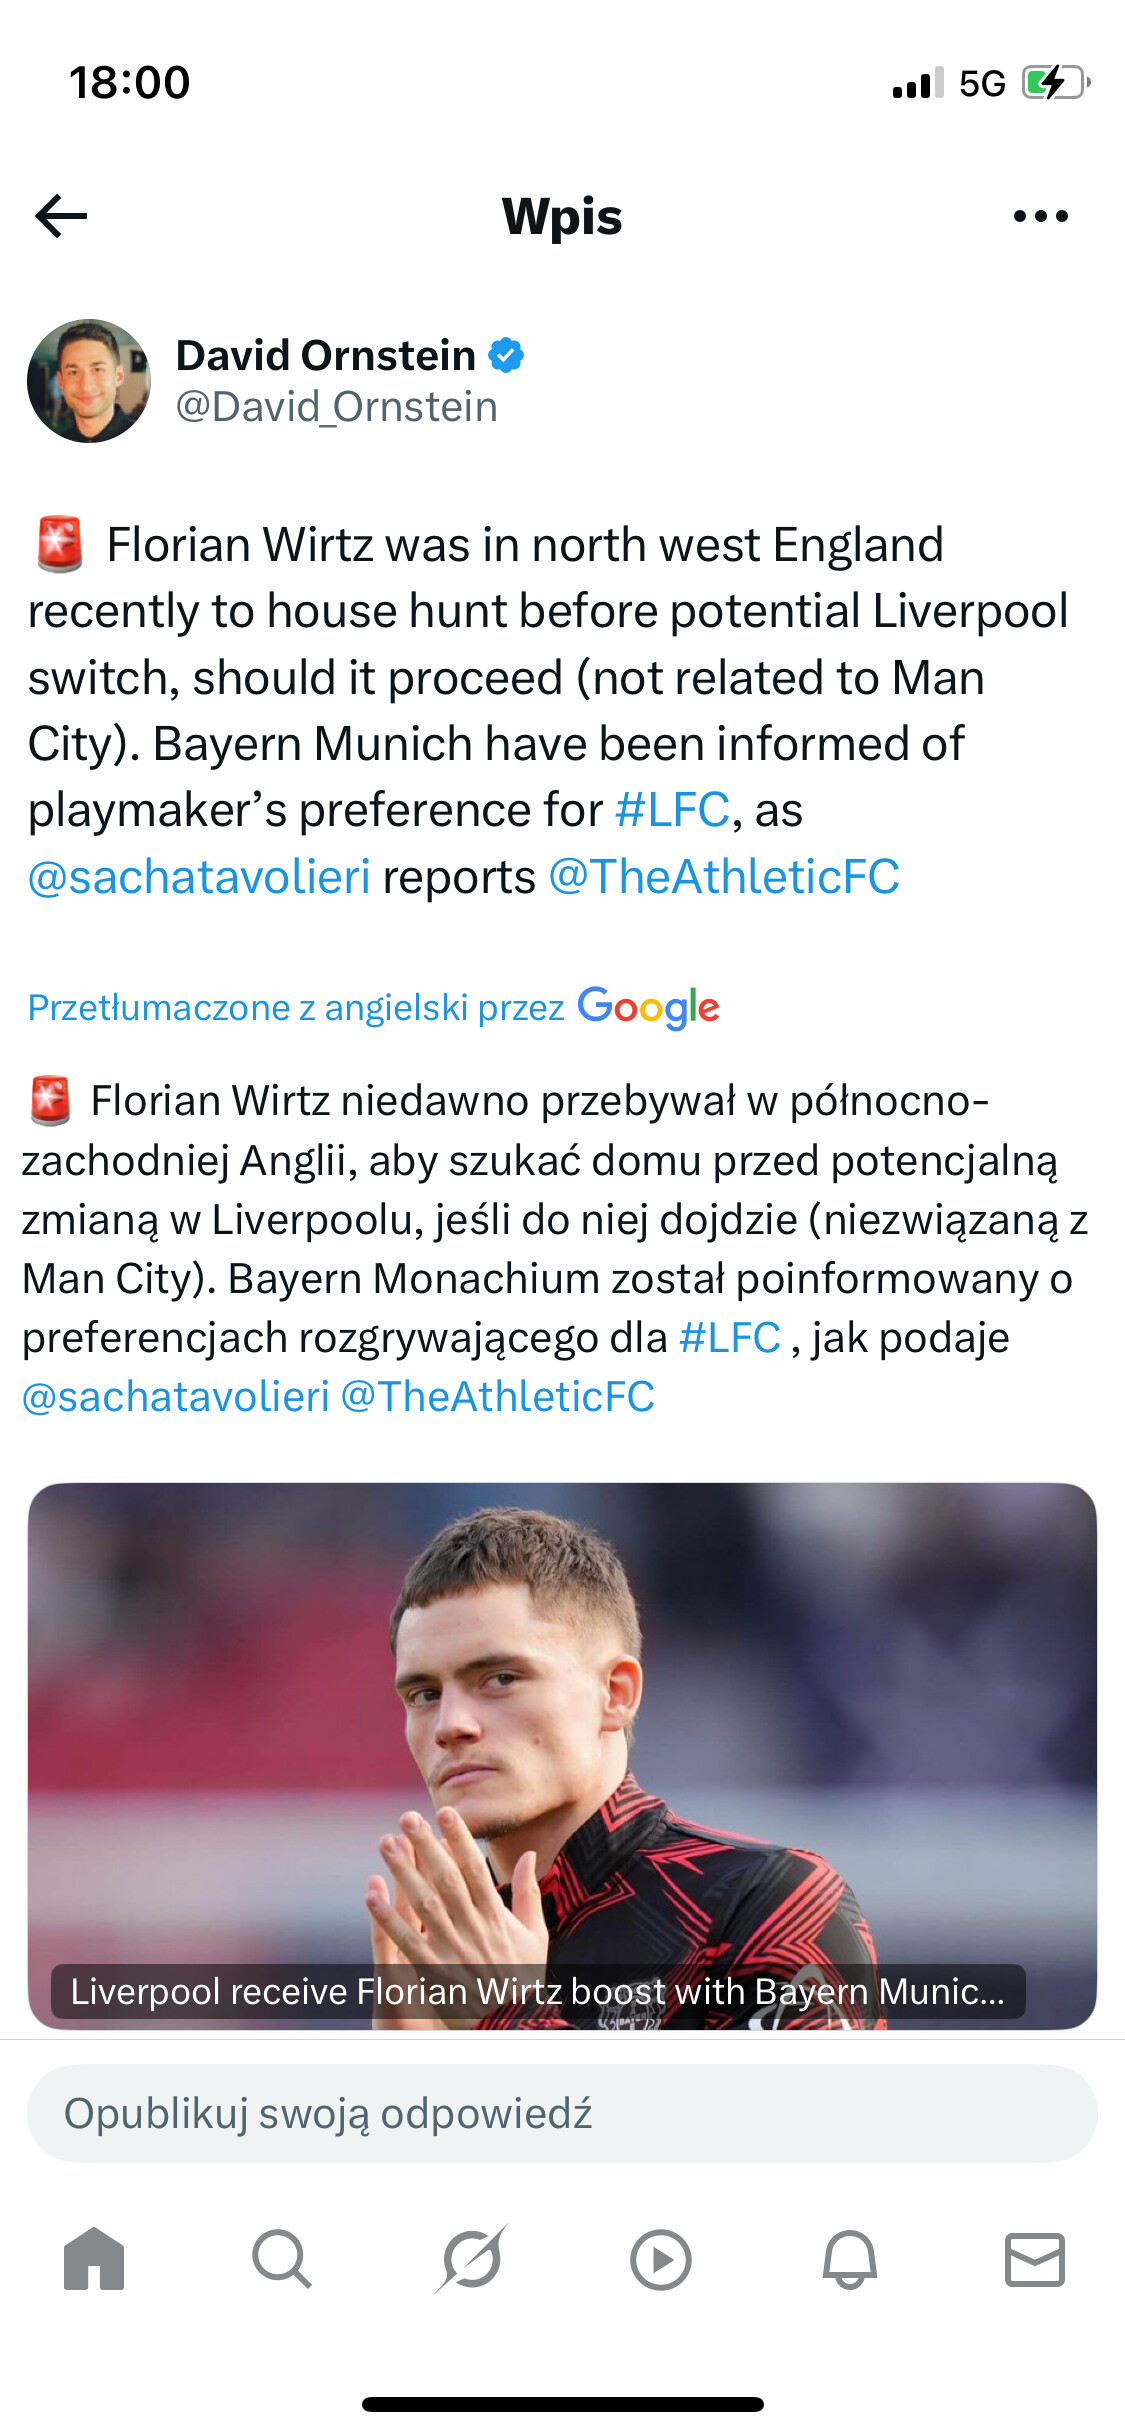Tap the back arrow icon
This screenshot has height=2436, width=1125.
click(x=62, y=216)
